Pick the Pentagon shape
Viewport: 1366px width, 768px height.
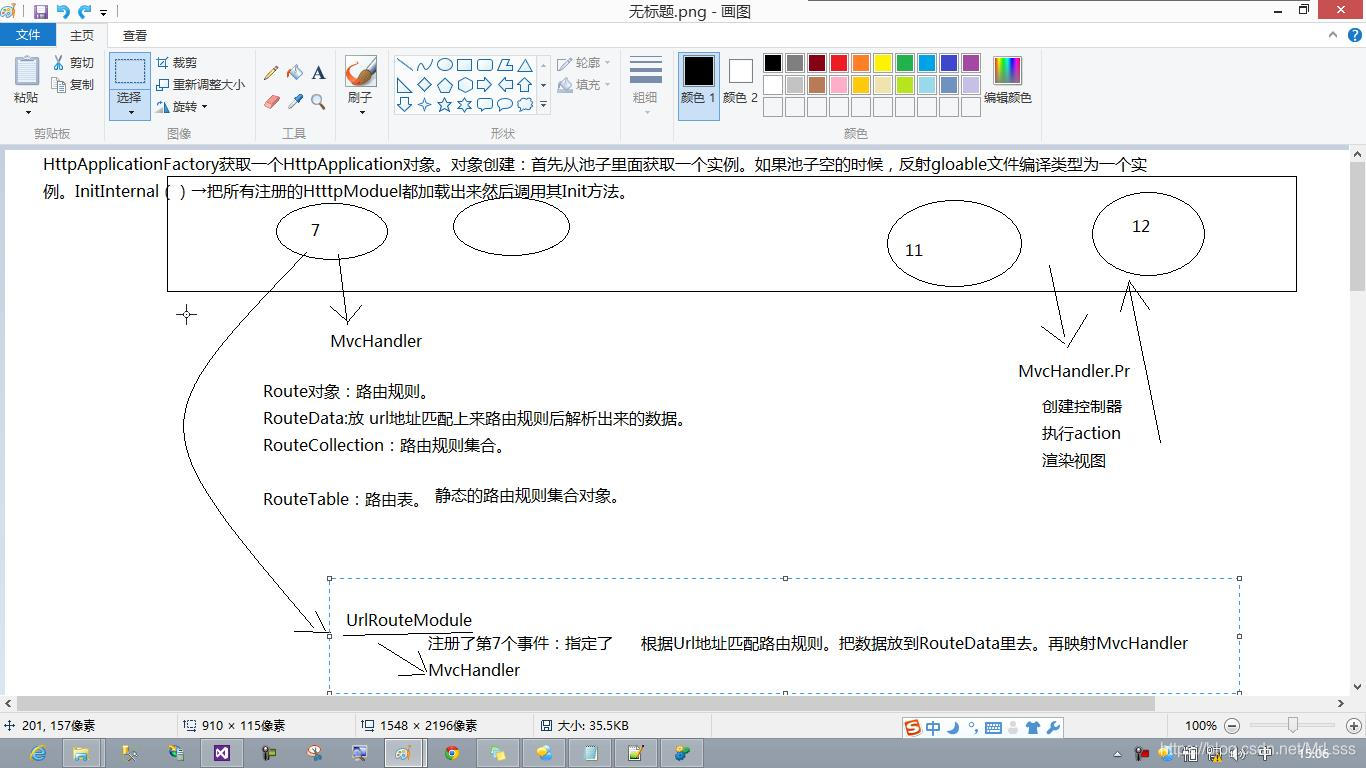(445, 84)
